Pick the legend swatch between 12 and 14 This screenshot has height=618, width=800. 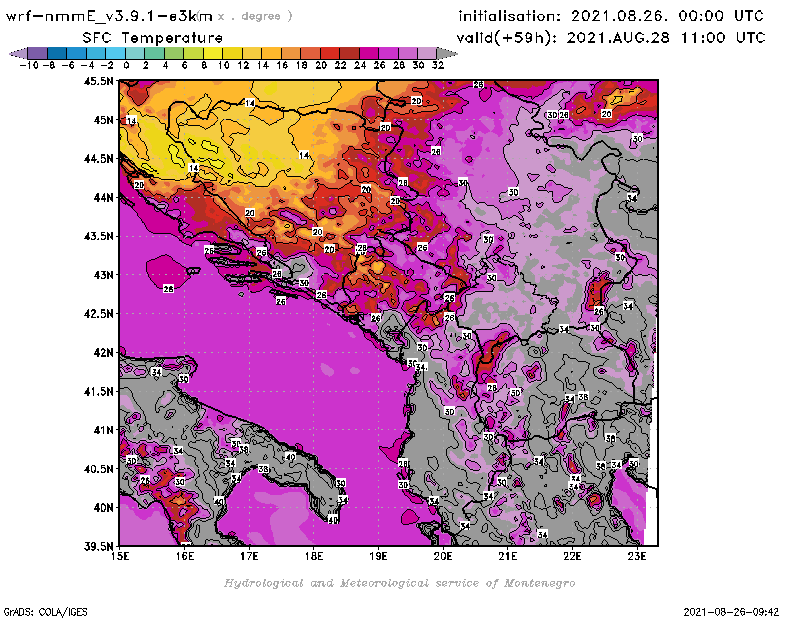point(252,53)
